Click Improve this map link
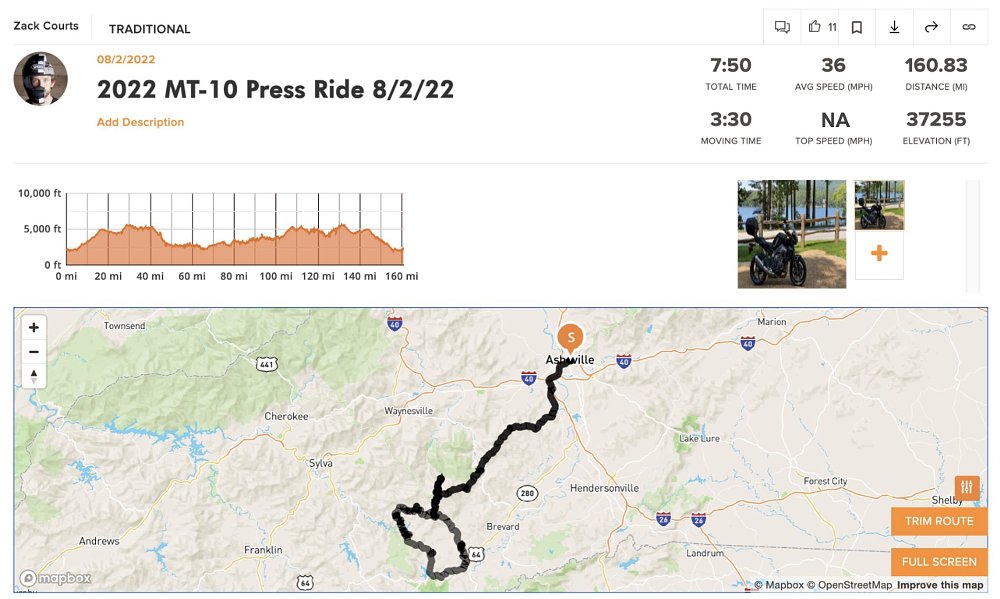The image size is (1000, 599). tap(940, 585)
